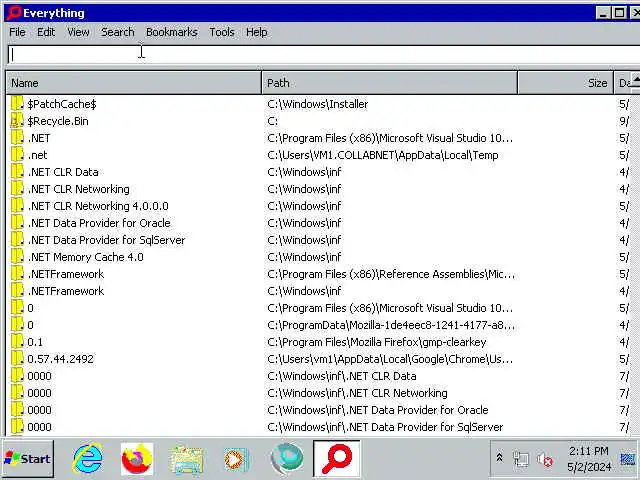
Task: Open the Bookmarks menu
Action: pos(171,32)
